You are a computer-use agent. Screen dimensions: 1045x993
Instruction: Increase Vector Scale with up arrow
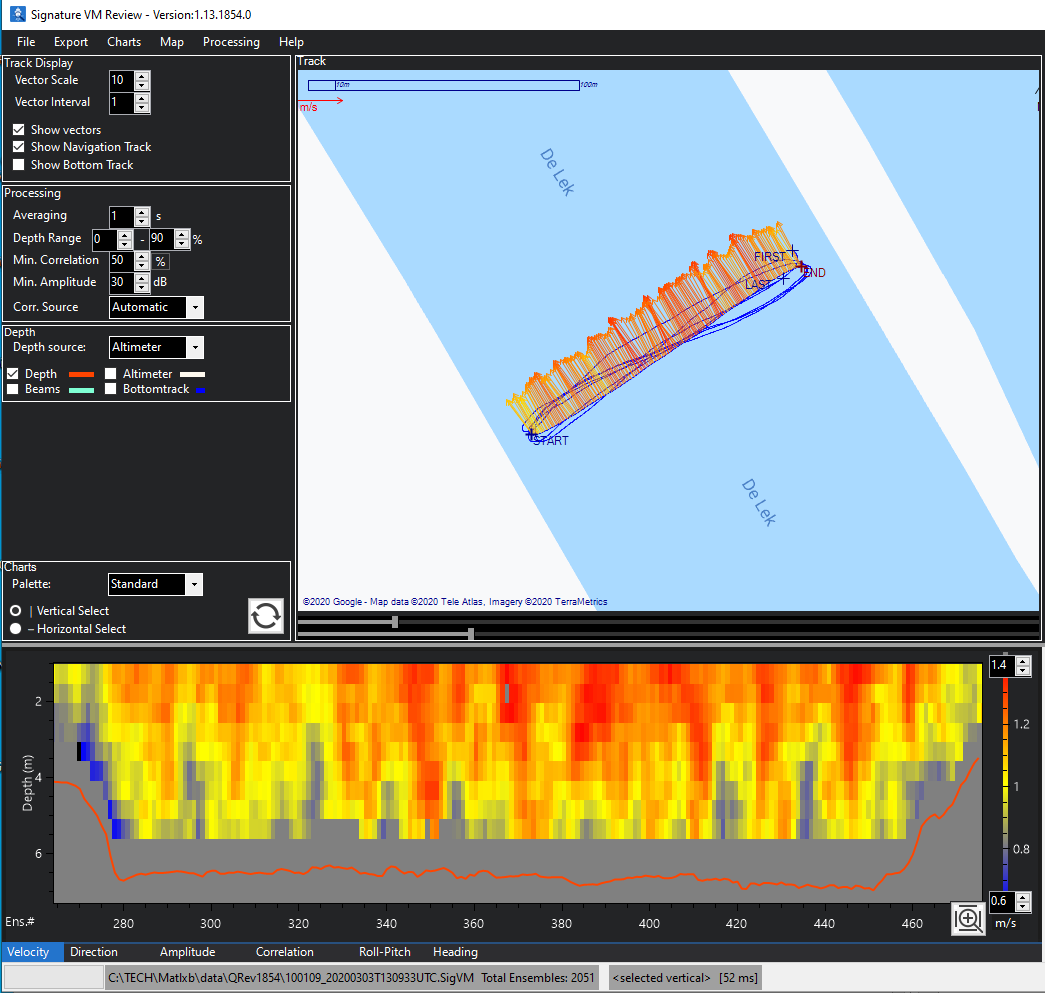coord(142,75)
